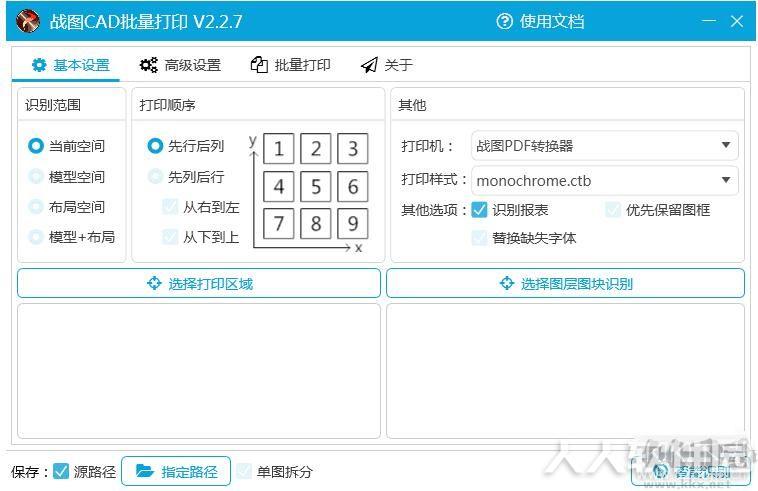Minimize the 战图CAD批量打印 window
This screenshot has height=491, width=758.
tap(709, 21)
